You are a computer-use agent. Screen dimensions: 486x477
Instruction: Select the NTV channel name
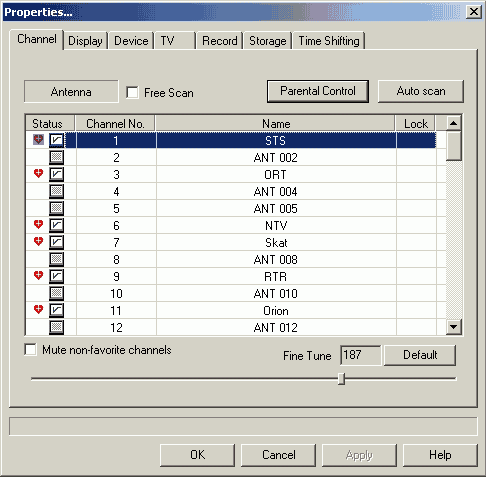click(x=276, y=225)
